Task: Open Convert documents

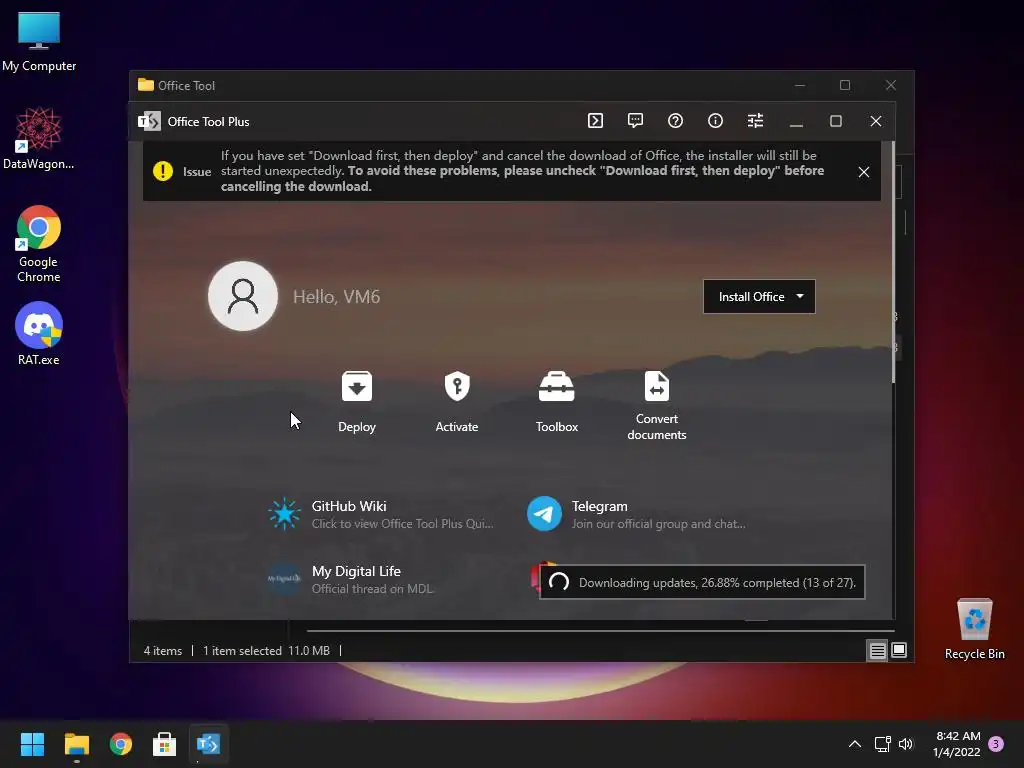Action: pyautogui.click(x=656, y=406)
